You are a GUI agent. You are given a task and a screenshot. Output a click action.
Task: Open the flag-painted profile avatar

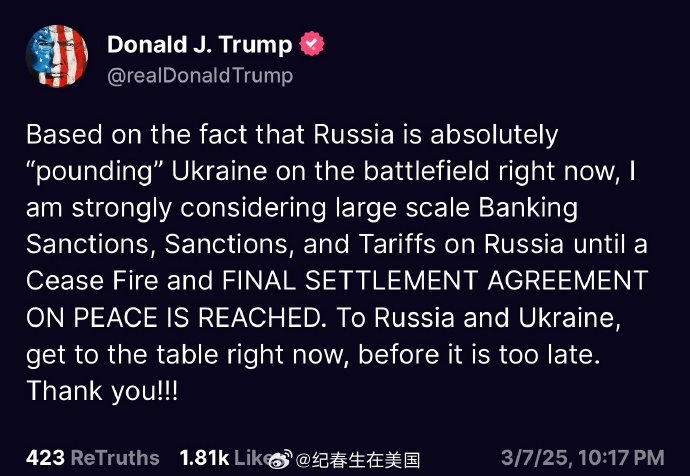pos(57,56)
